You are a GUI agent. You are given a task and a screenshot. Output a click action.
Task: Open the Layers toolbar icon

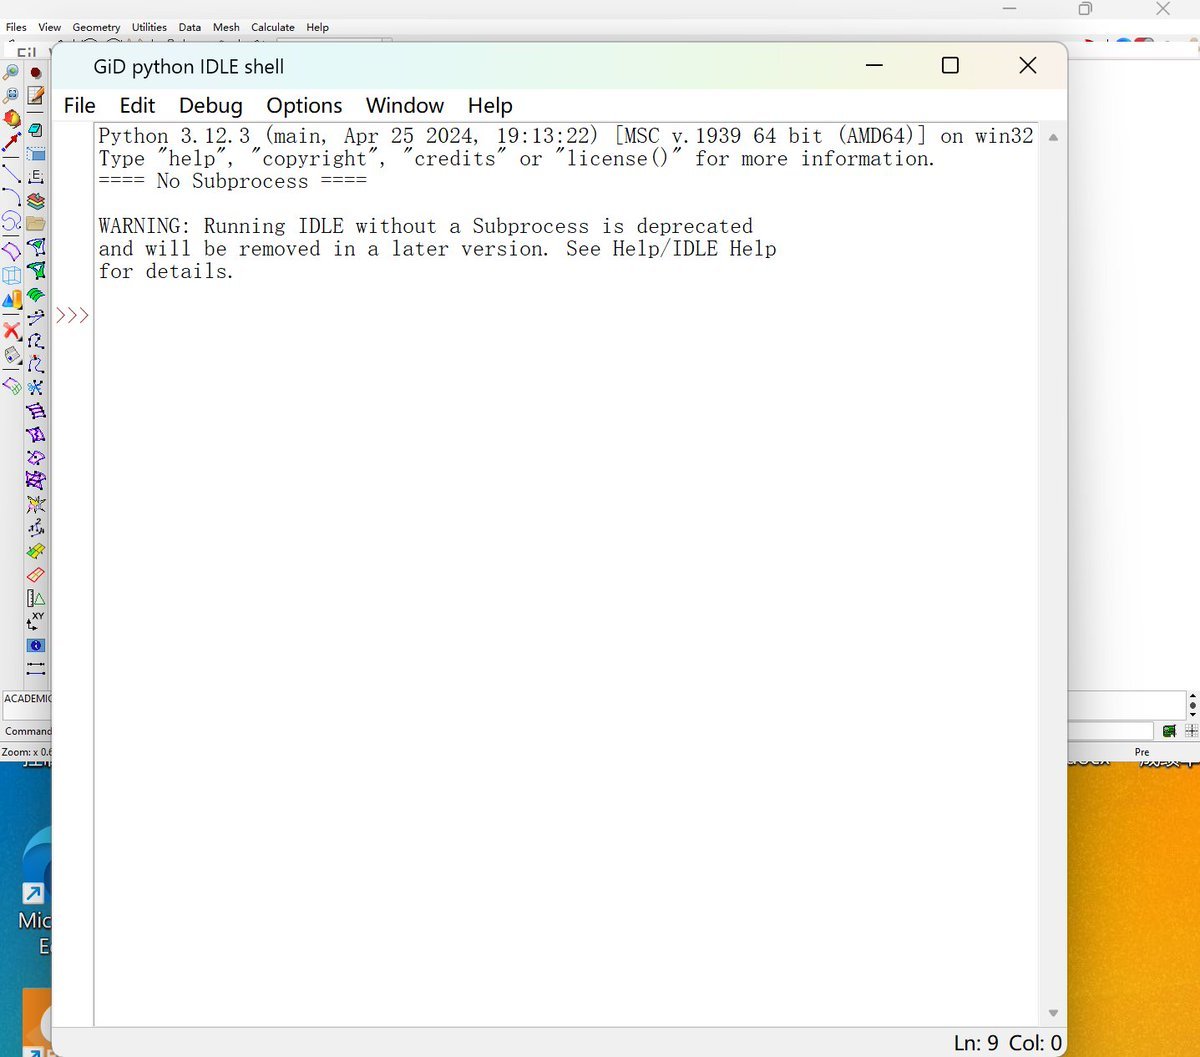(x=36, y=198)
